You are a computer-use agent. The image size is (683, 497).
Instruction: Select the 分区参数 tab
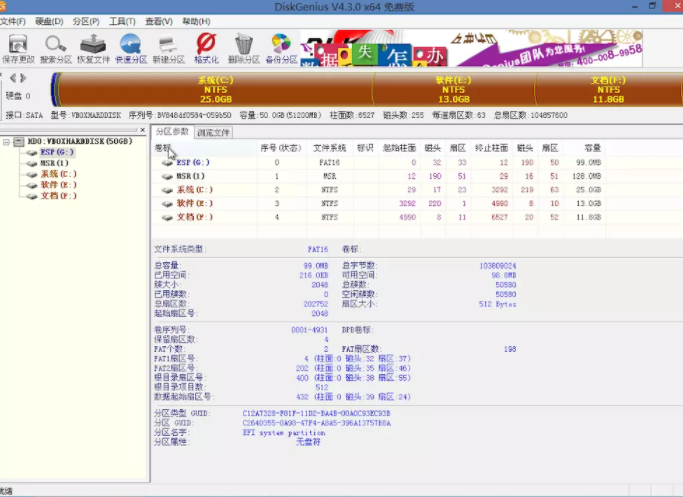pos(172,132)
